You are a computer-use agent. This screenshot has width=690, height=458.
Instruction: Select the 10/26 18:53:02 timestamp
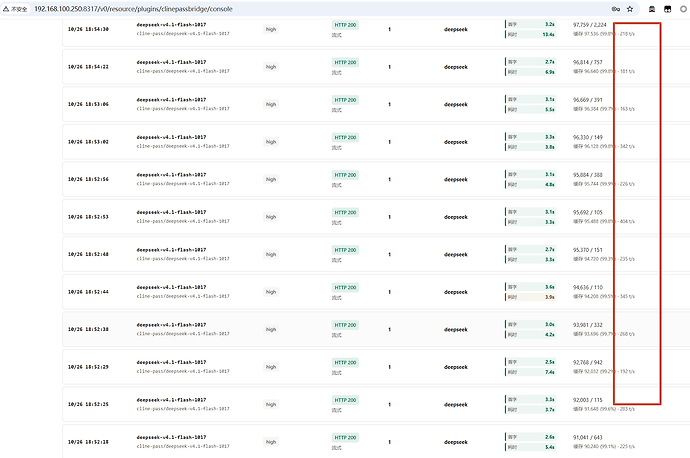pyautogui.click(x=88, y=142)
